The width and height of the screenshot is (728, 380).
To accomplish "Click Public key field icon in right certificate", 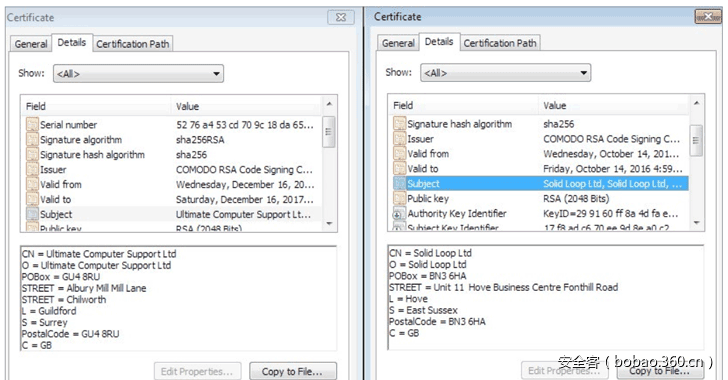I will pyautogui.click(x=399, y=198).
